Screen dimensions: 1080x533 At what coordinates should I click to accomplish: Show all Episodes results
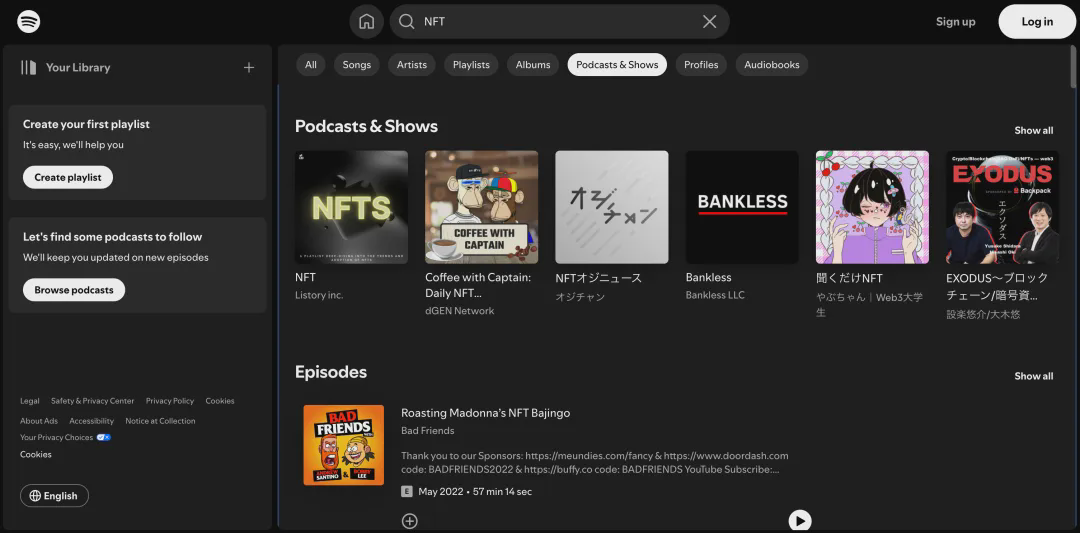tap(1033, 376)
